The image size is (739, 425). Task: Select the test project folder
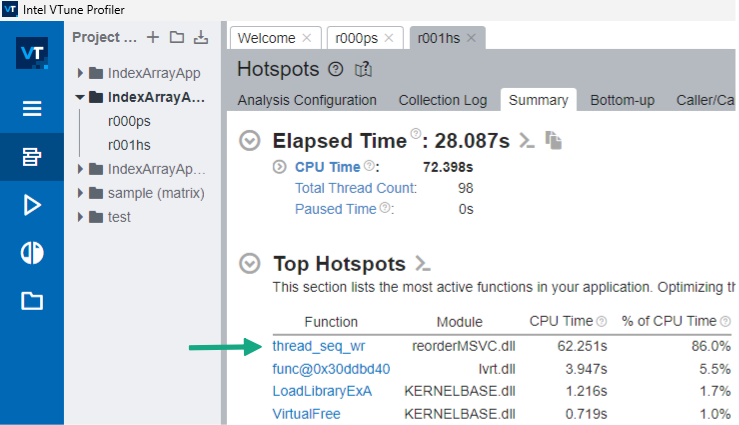(x=119, y=217)
